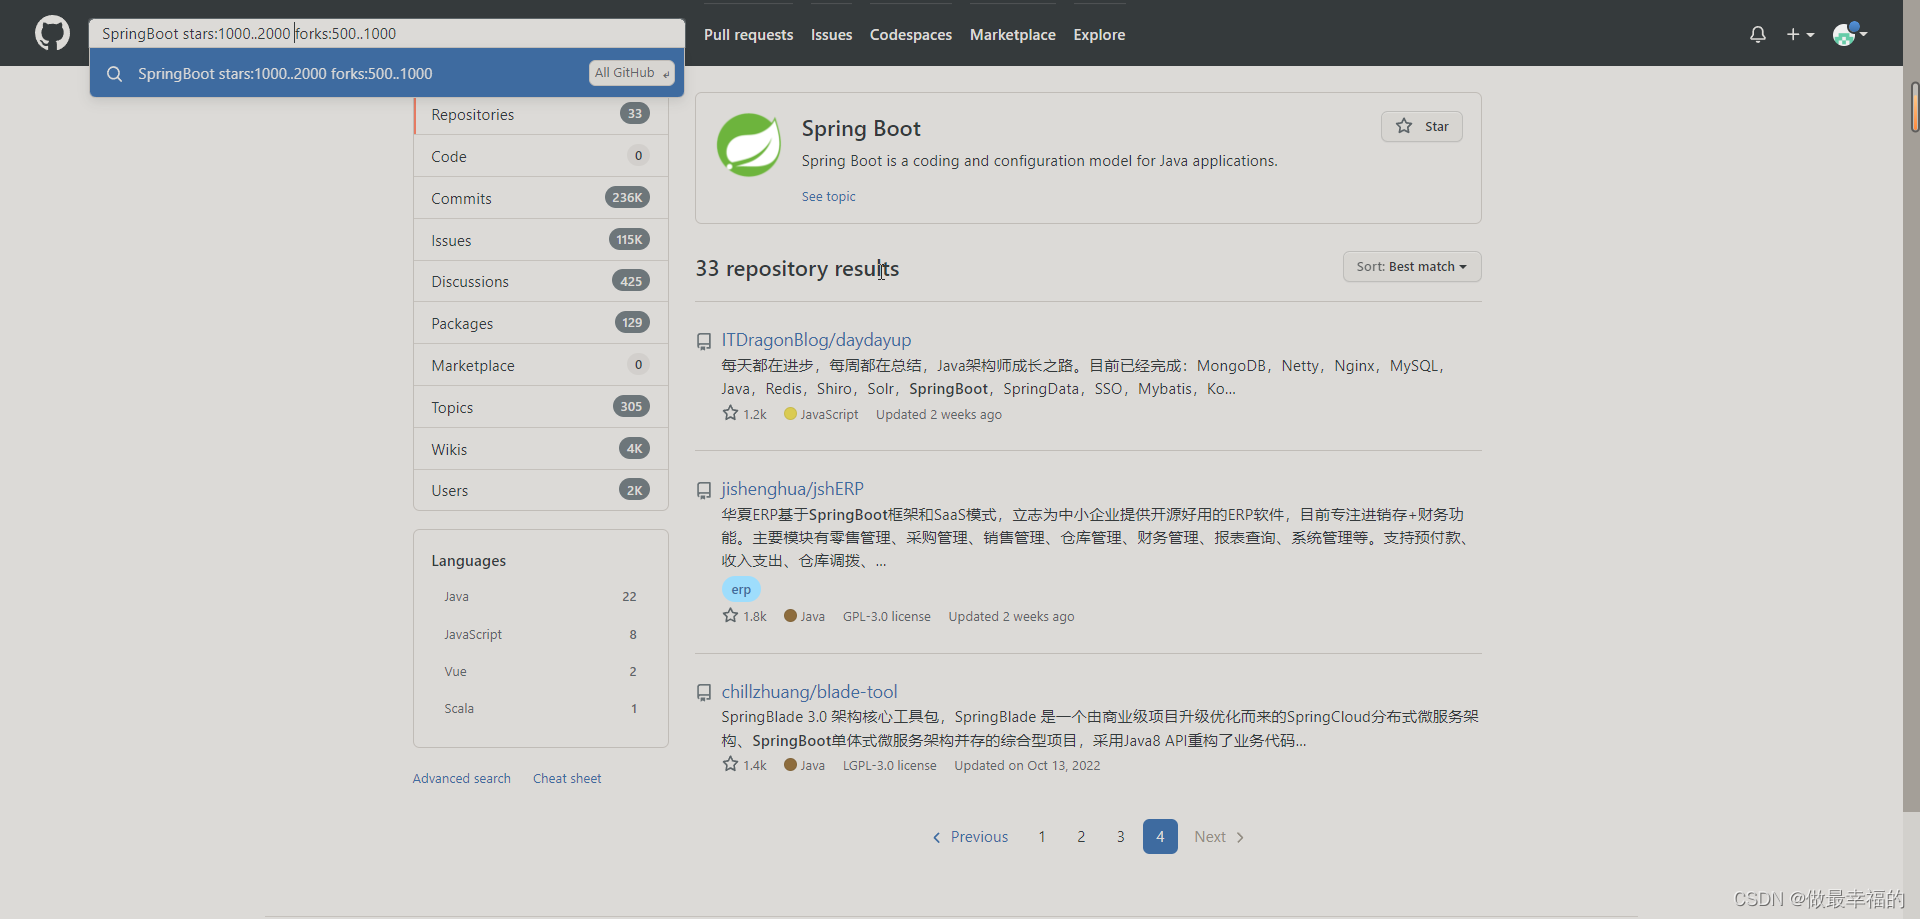Image resolution: width=1920 pixels, height=919 pixels.
Task: Click the erp topic tag
Action: coord(741,590)
